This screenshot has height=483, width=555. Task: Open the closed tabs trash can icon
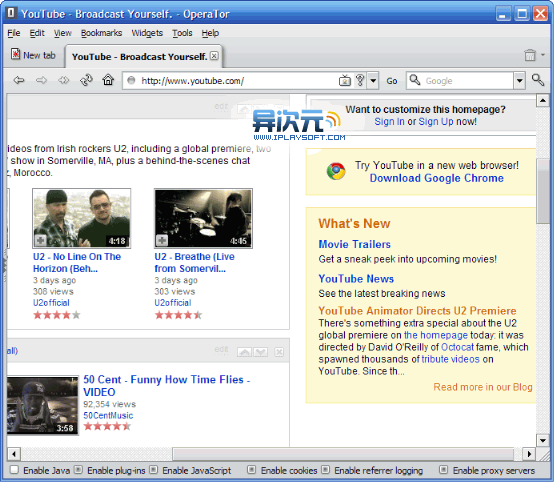530,55
